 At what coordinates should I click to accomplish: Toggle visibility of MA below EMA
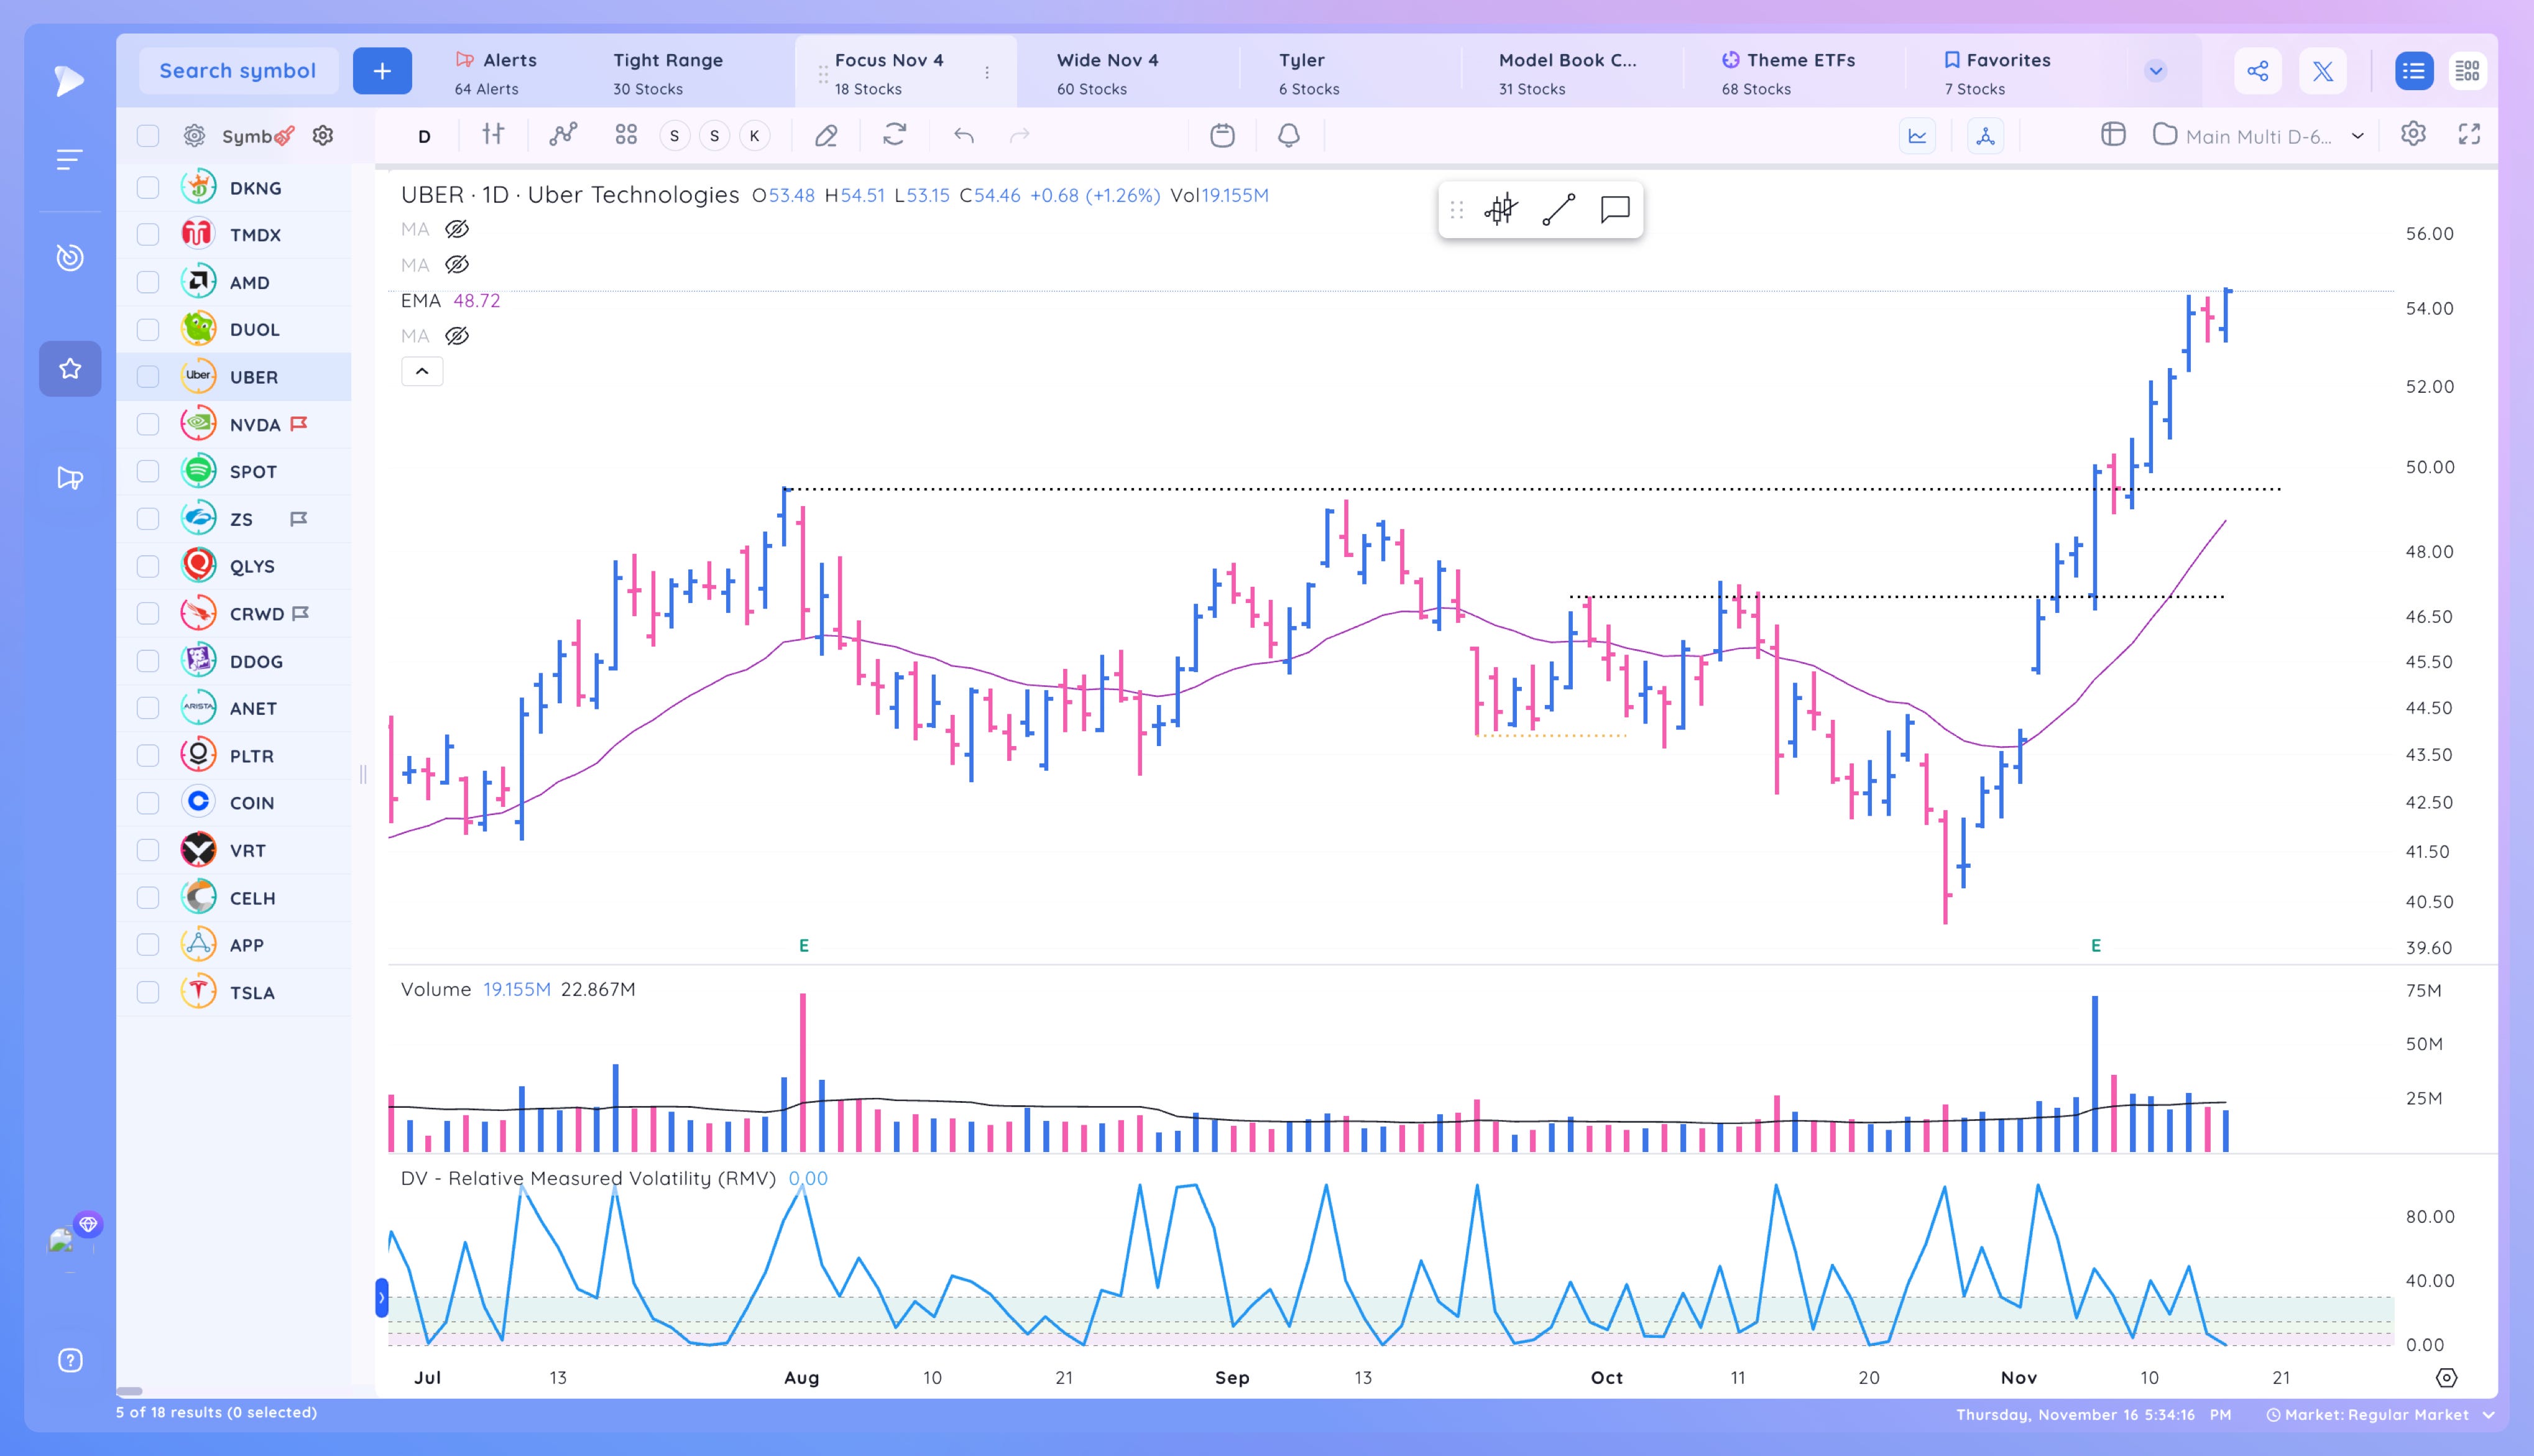[457, 336]
